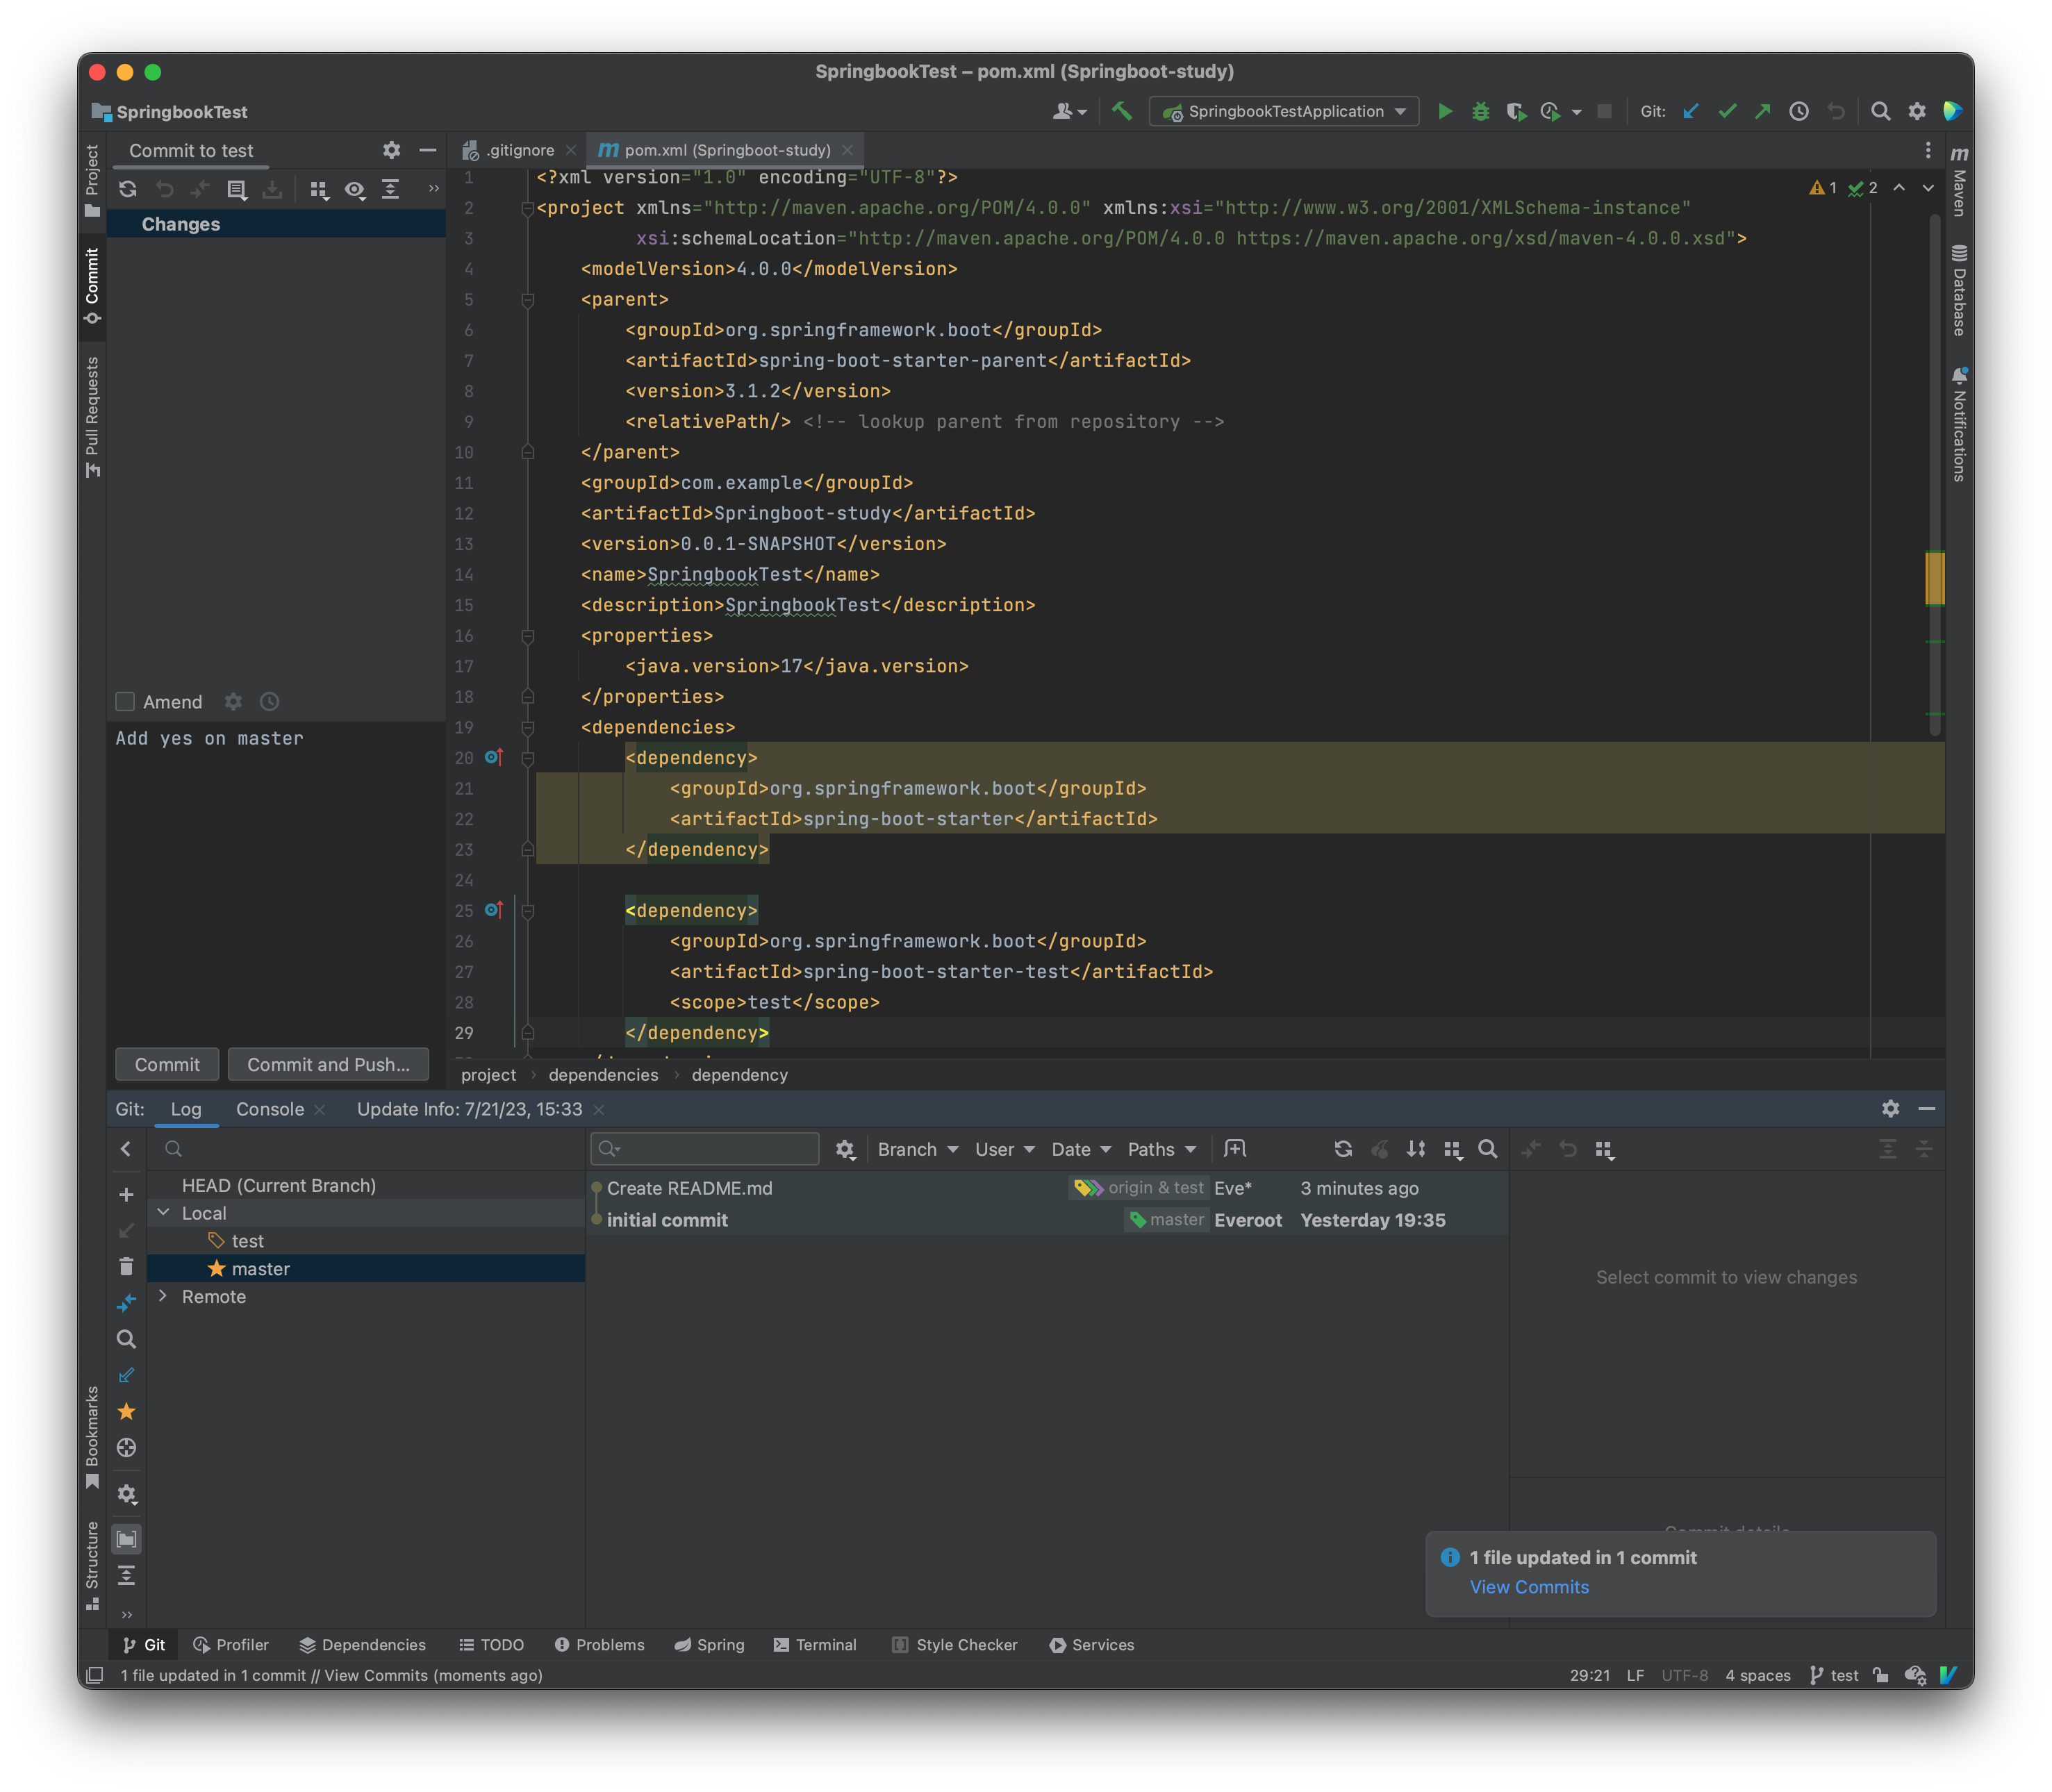Select the test branch in tree
Screen dimensions: 2052x1792
pyautogui.click(x=247, y=1241)
